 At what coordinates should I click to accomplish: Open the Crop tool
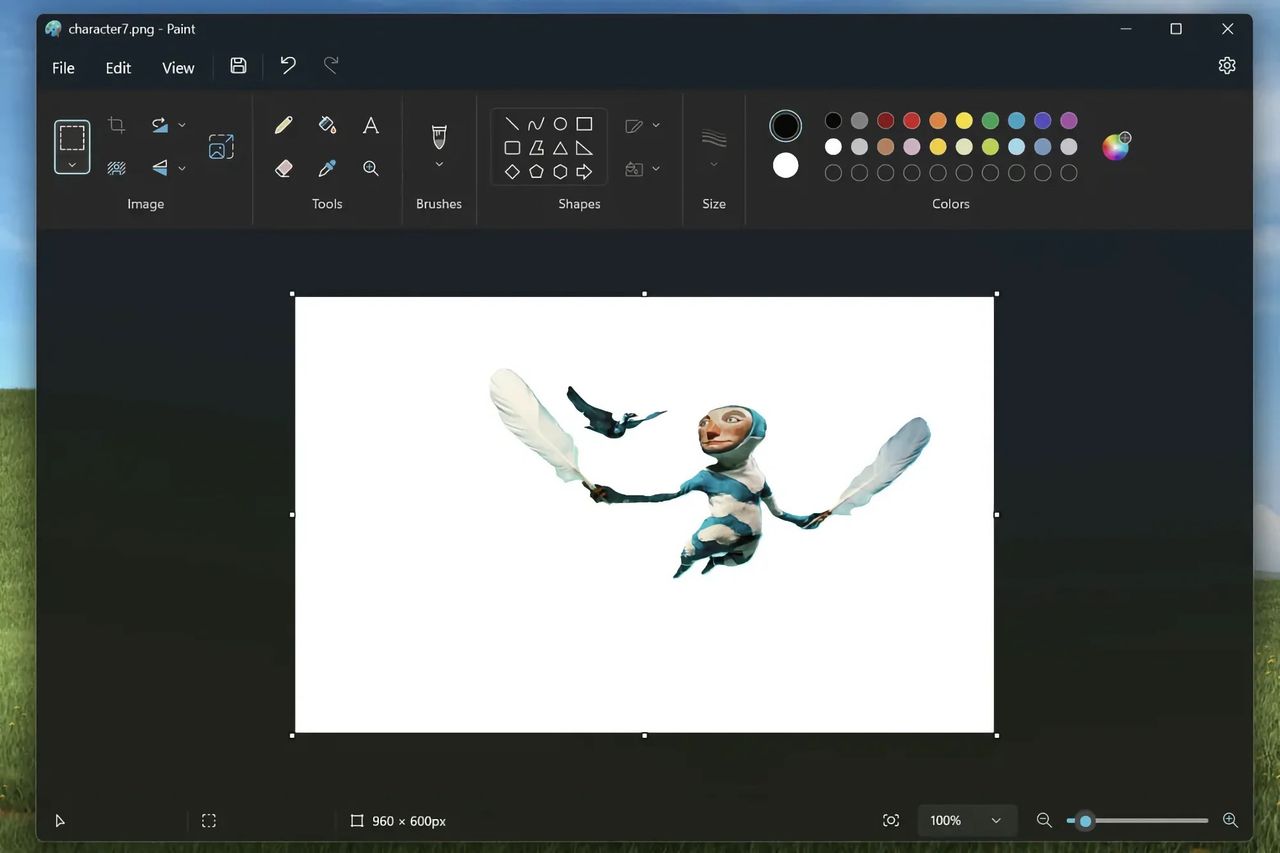pyautogui.click(x=116, y=124)
